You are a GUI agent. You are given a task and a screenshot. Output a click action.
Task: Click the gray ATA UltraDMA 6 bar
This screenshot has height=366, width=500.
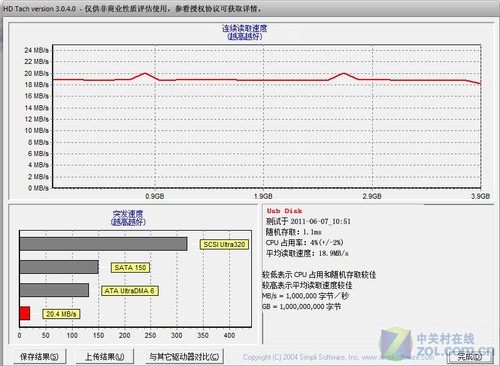54,290
